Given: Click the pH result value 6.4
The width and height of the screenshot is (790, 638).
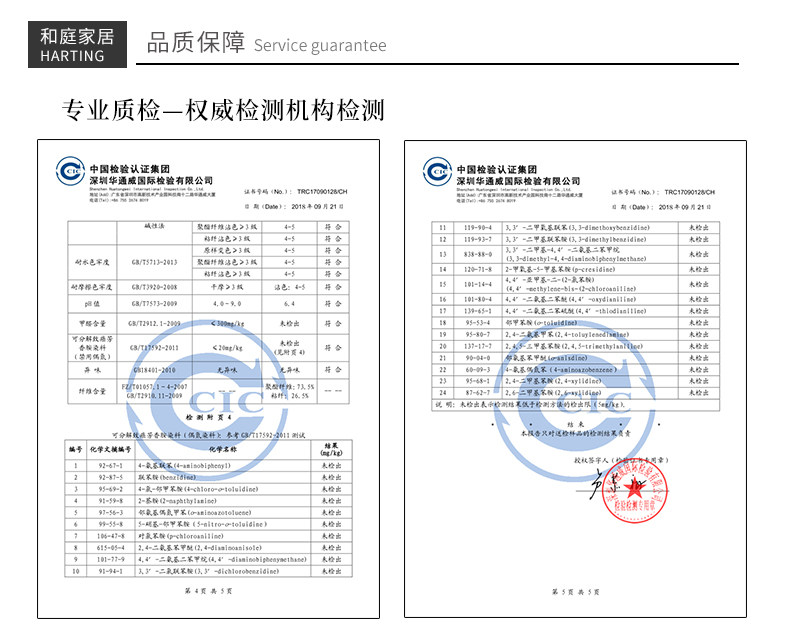Looking at the screenshot, I should pyautogui.click(x=289, y=304).
